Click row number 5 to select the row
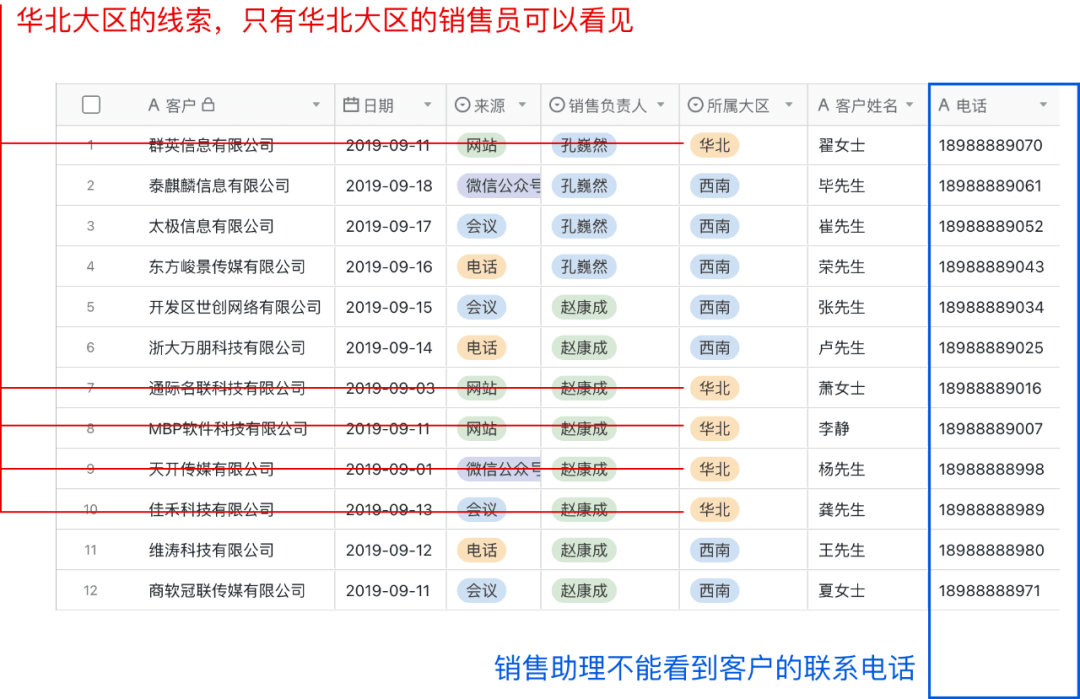The width and height of the screenshot is (1080, 699). pos(91,307)
